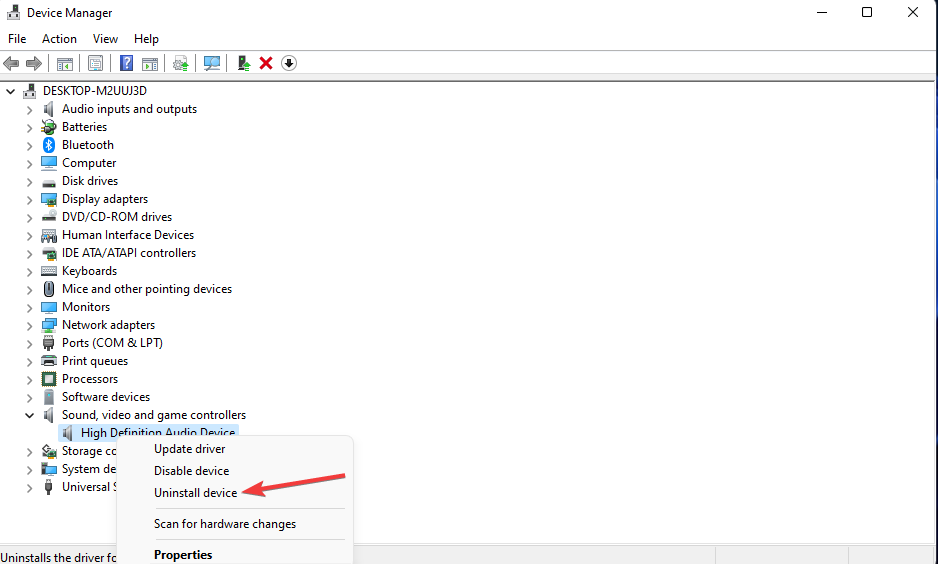Select the DVD/CD-ROM drives label
This screenshot has width=938, height=564.
pos(117,217)
